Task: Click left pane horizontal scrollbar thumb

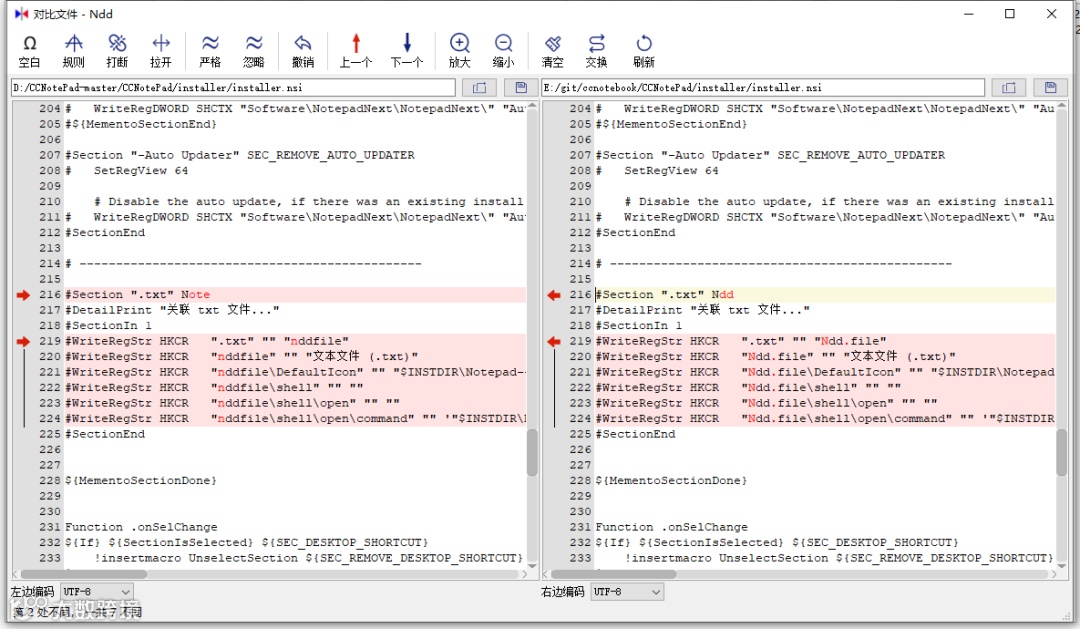Action: [x=83, y=574]
